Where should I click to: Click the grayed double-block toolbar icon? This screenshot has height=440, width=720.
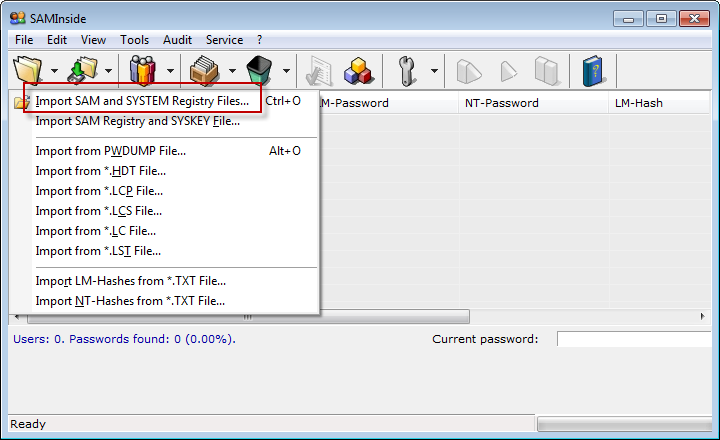coord(547,71)
